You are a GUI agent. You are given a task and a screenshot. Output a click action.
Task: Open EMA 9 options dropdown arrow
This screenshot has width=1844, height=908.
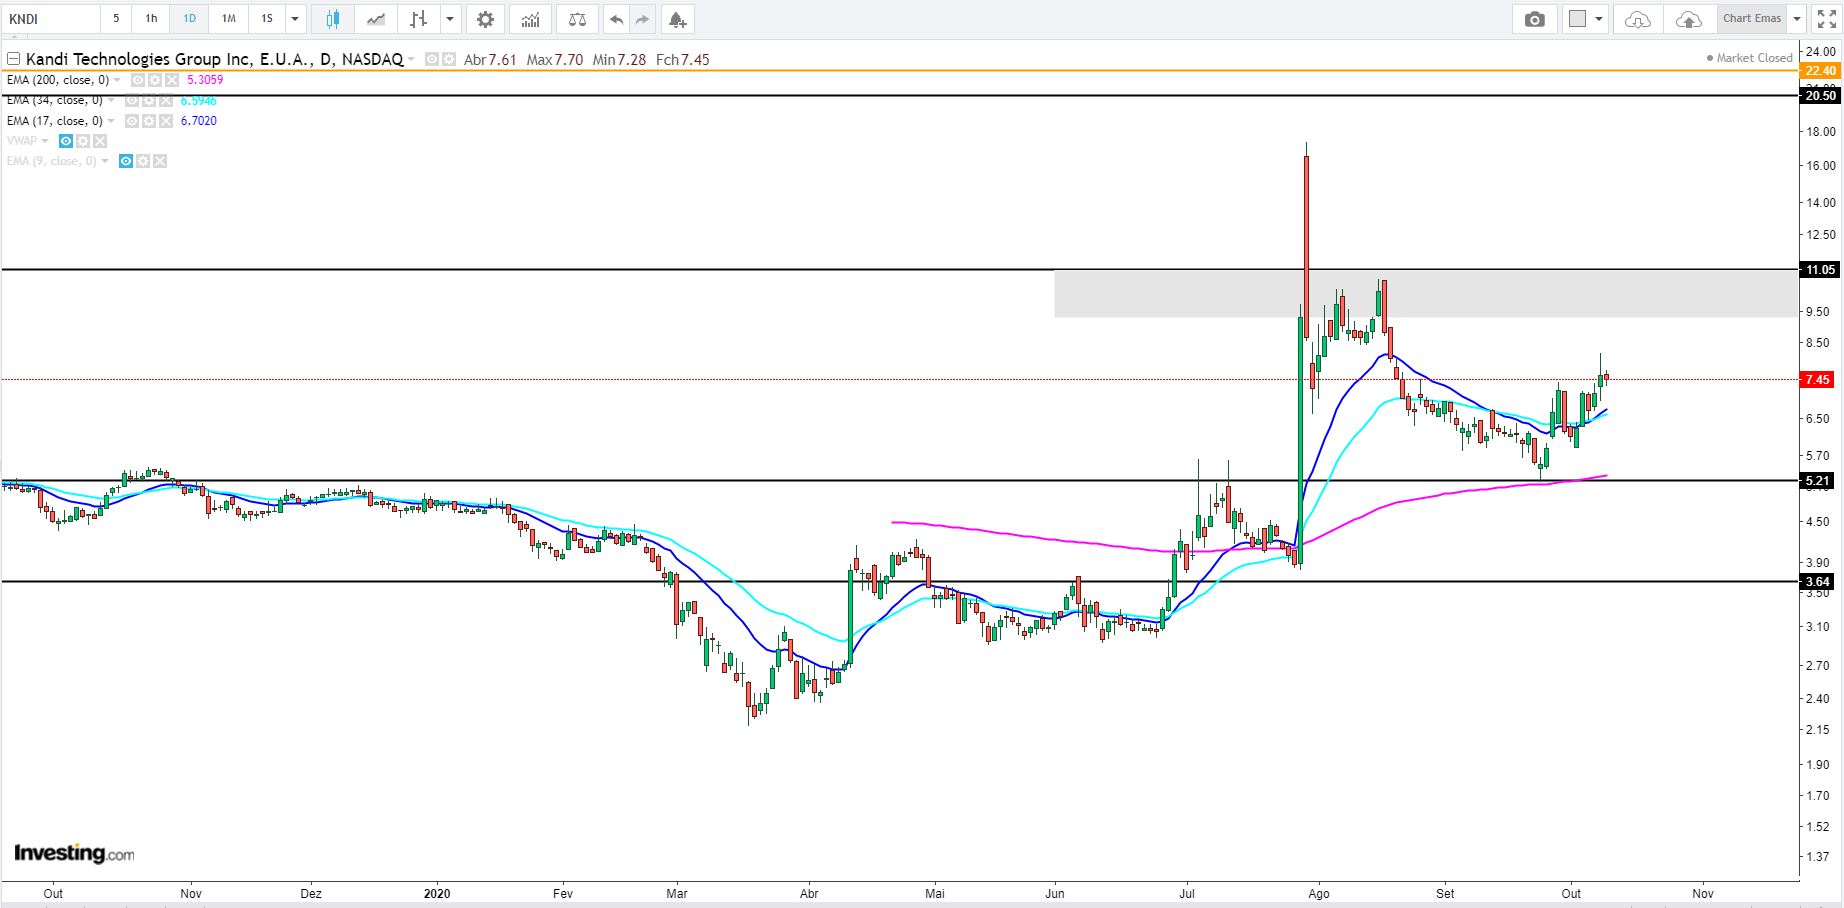coord(105,161)
